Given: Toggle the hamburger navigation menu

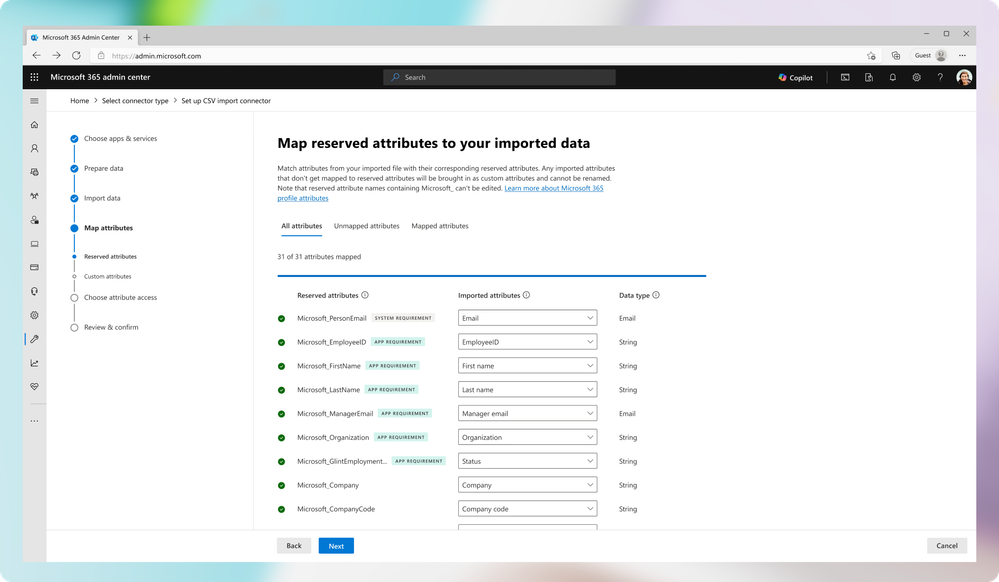Looking at the screenshot, I should tap(34, 101).
